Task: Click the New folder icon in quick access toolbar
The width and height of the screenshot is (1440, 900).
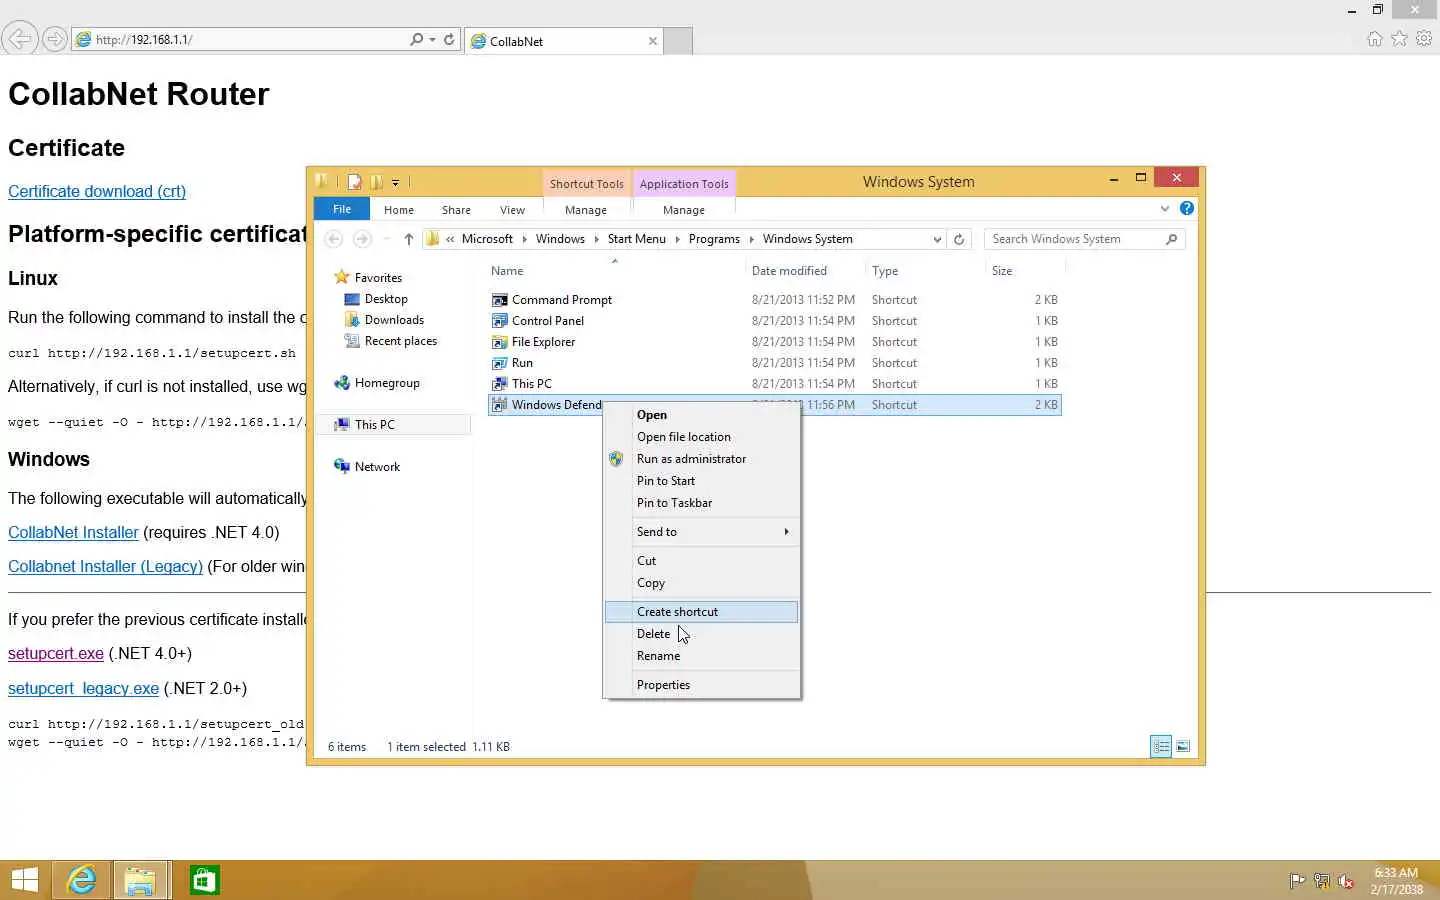Action: click(x=376, y=182)
